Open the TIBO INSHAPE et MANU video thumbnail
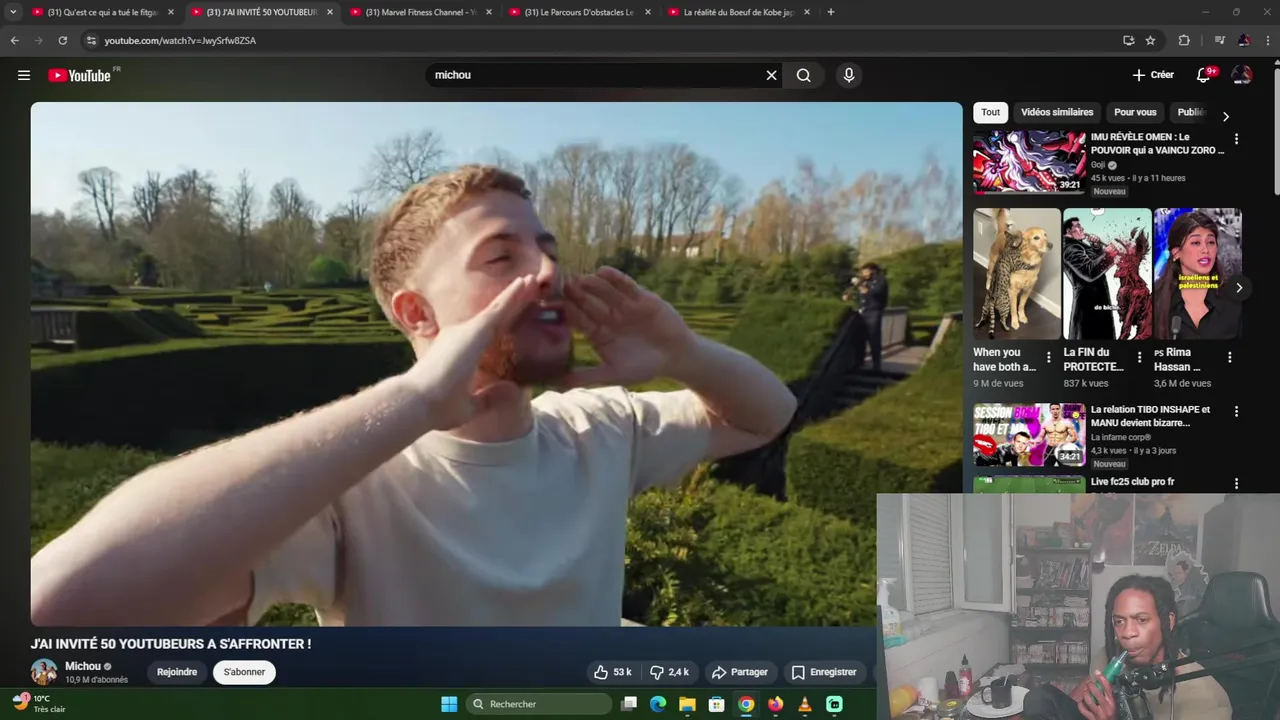1280x720 pixels. point(1029,435)
